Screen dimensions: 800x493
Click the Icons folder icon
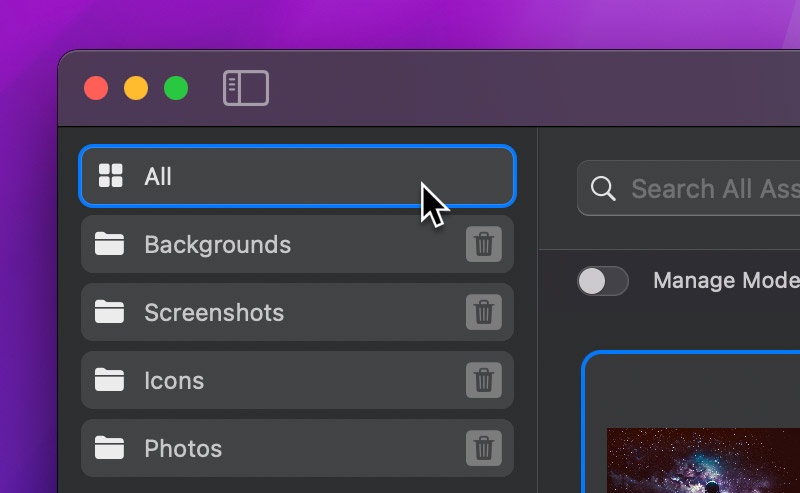(x=109, y=380)
